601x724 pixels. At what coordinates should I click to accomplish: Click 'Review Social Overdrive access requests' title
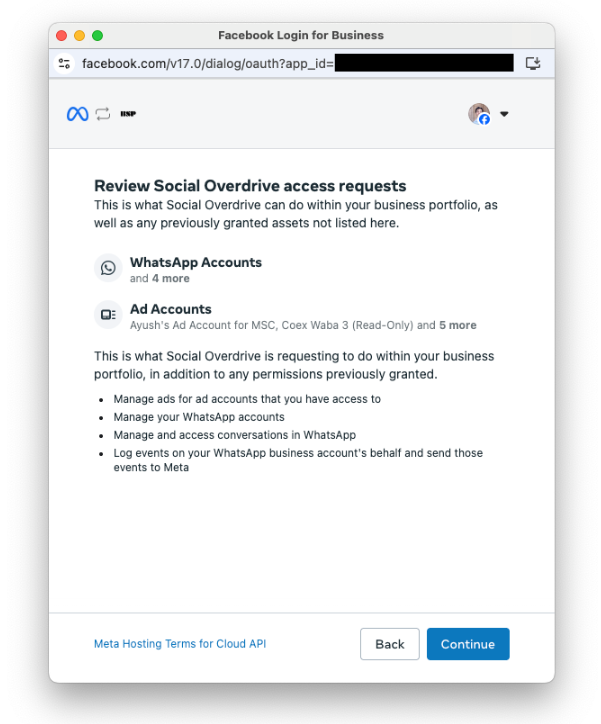coord(250,186)
